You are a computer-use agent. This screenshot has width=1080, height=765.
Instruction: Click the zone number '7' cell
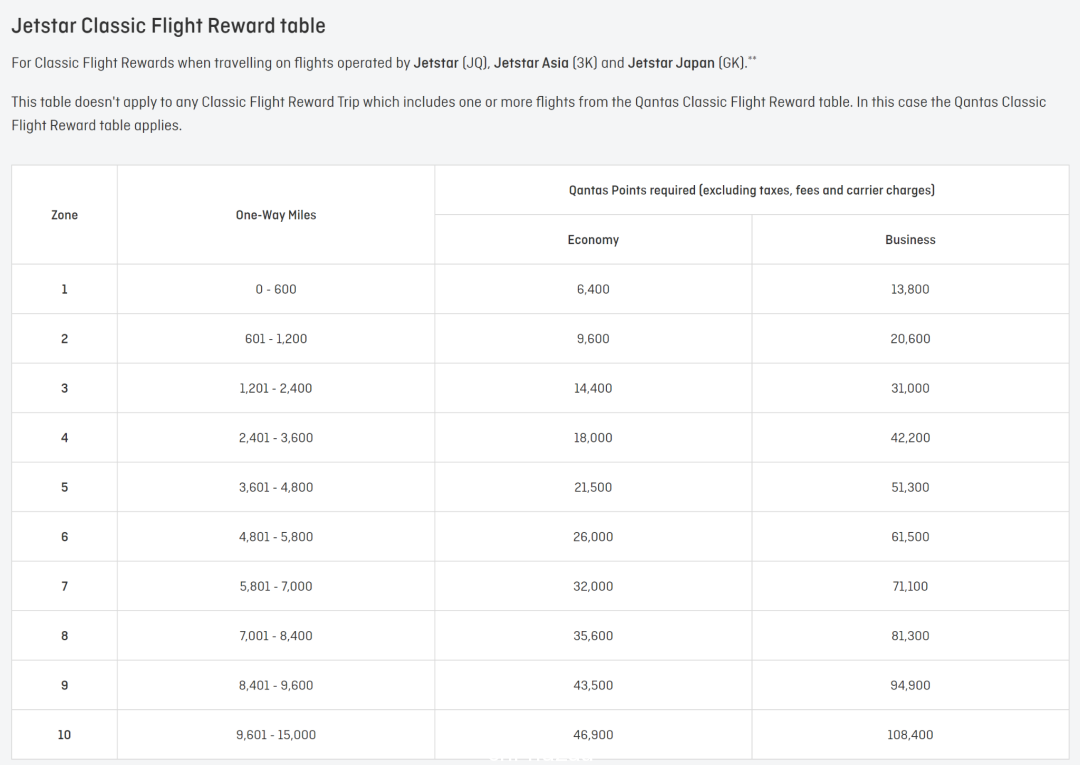point(64,587)
